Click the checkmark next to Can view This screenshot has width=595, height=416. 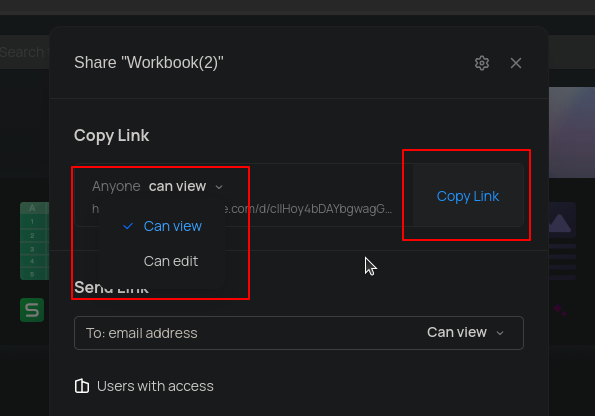click(x=128, y=226)
